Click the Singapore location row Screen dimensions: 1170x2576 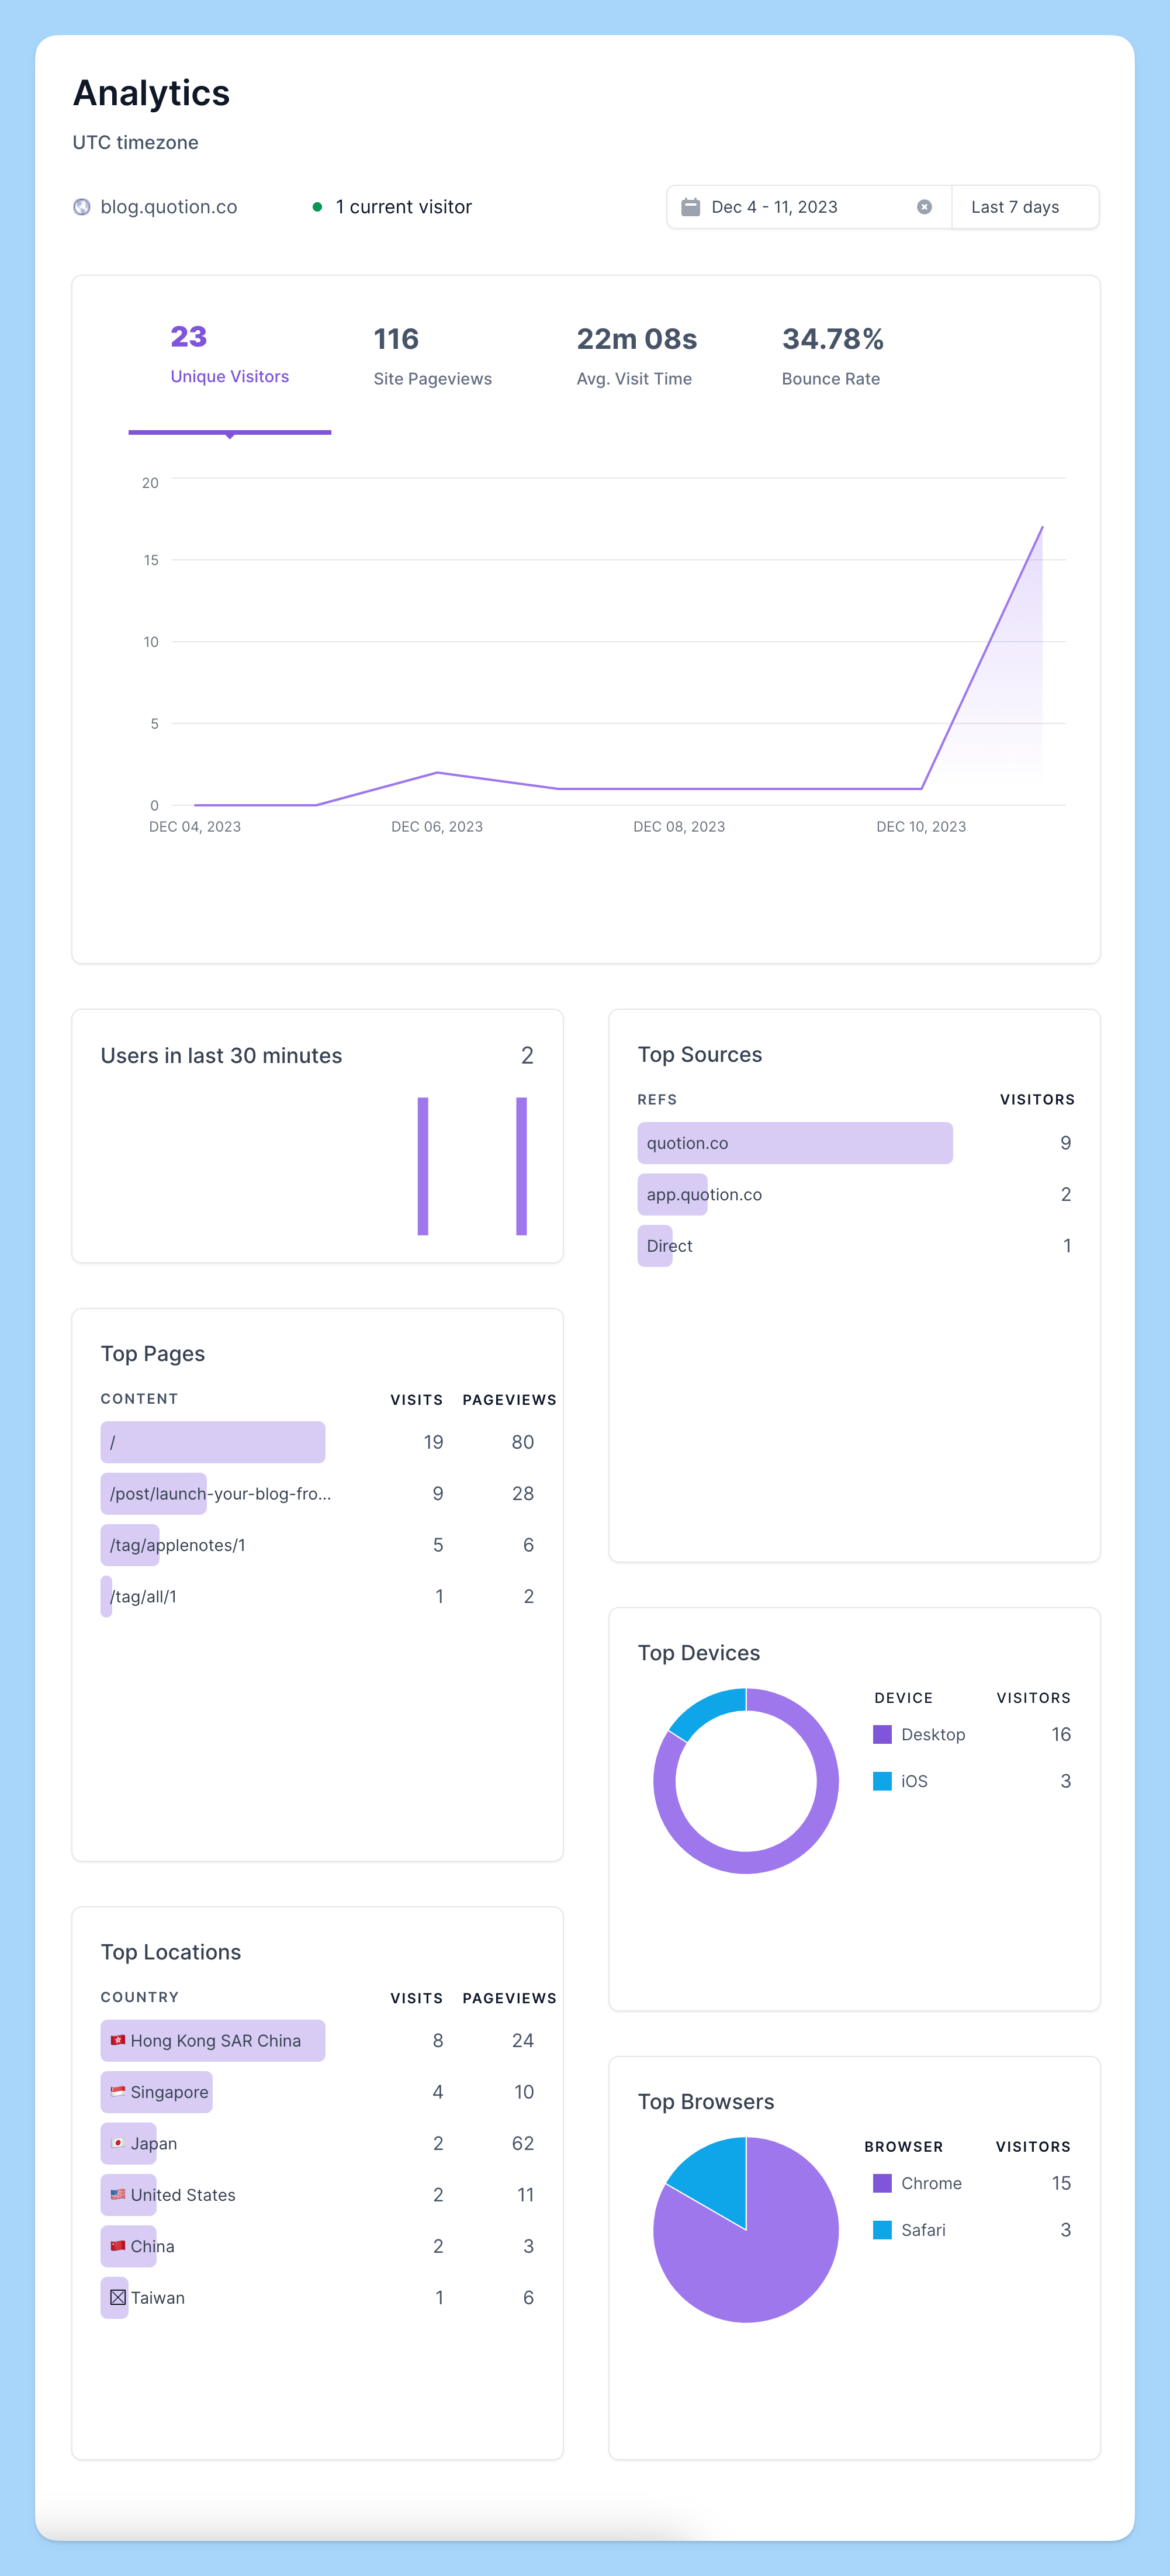point(317,2091)
